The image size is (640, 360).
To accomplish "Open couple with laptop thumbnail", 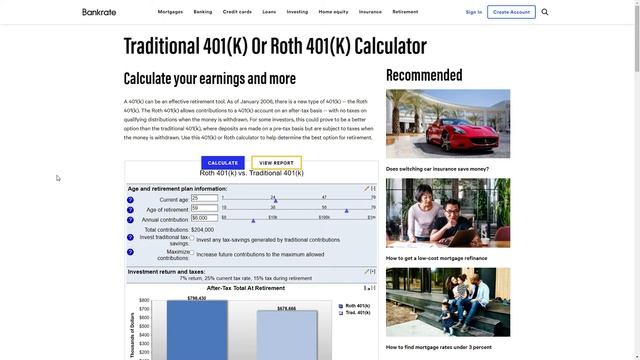I will (448, 213).
